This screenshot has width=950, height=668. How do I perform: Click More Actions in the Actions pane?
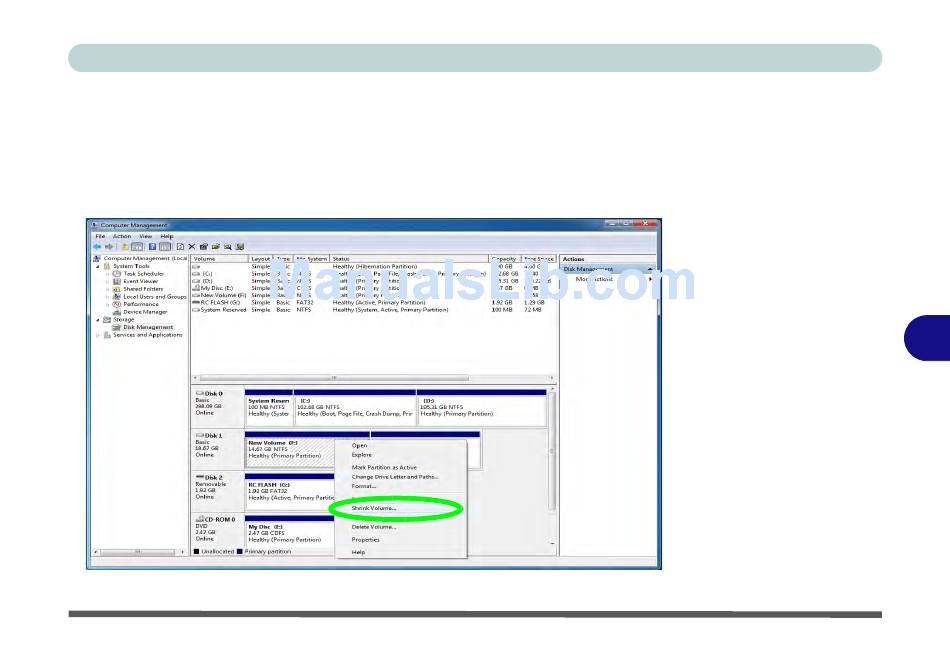[594, 280]
